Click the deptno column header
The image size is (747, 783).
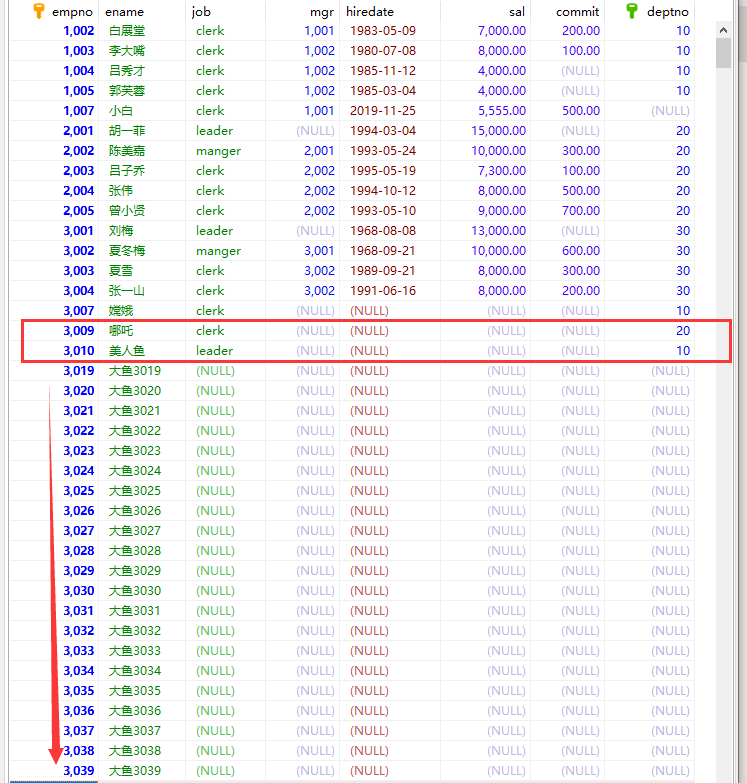pyautogui.click(x=649, y=11)
